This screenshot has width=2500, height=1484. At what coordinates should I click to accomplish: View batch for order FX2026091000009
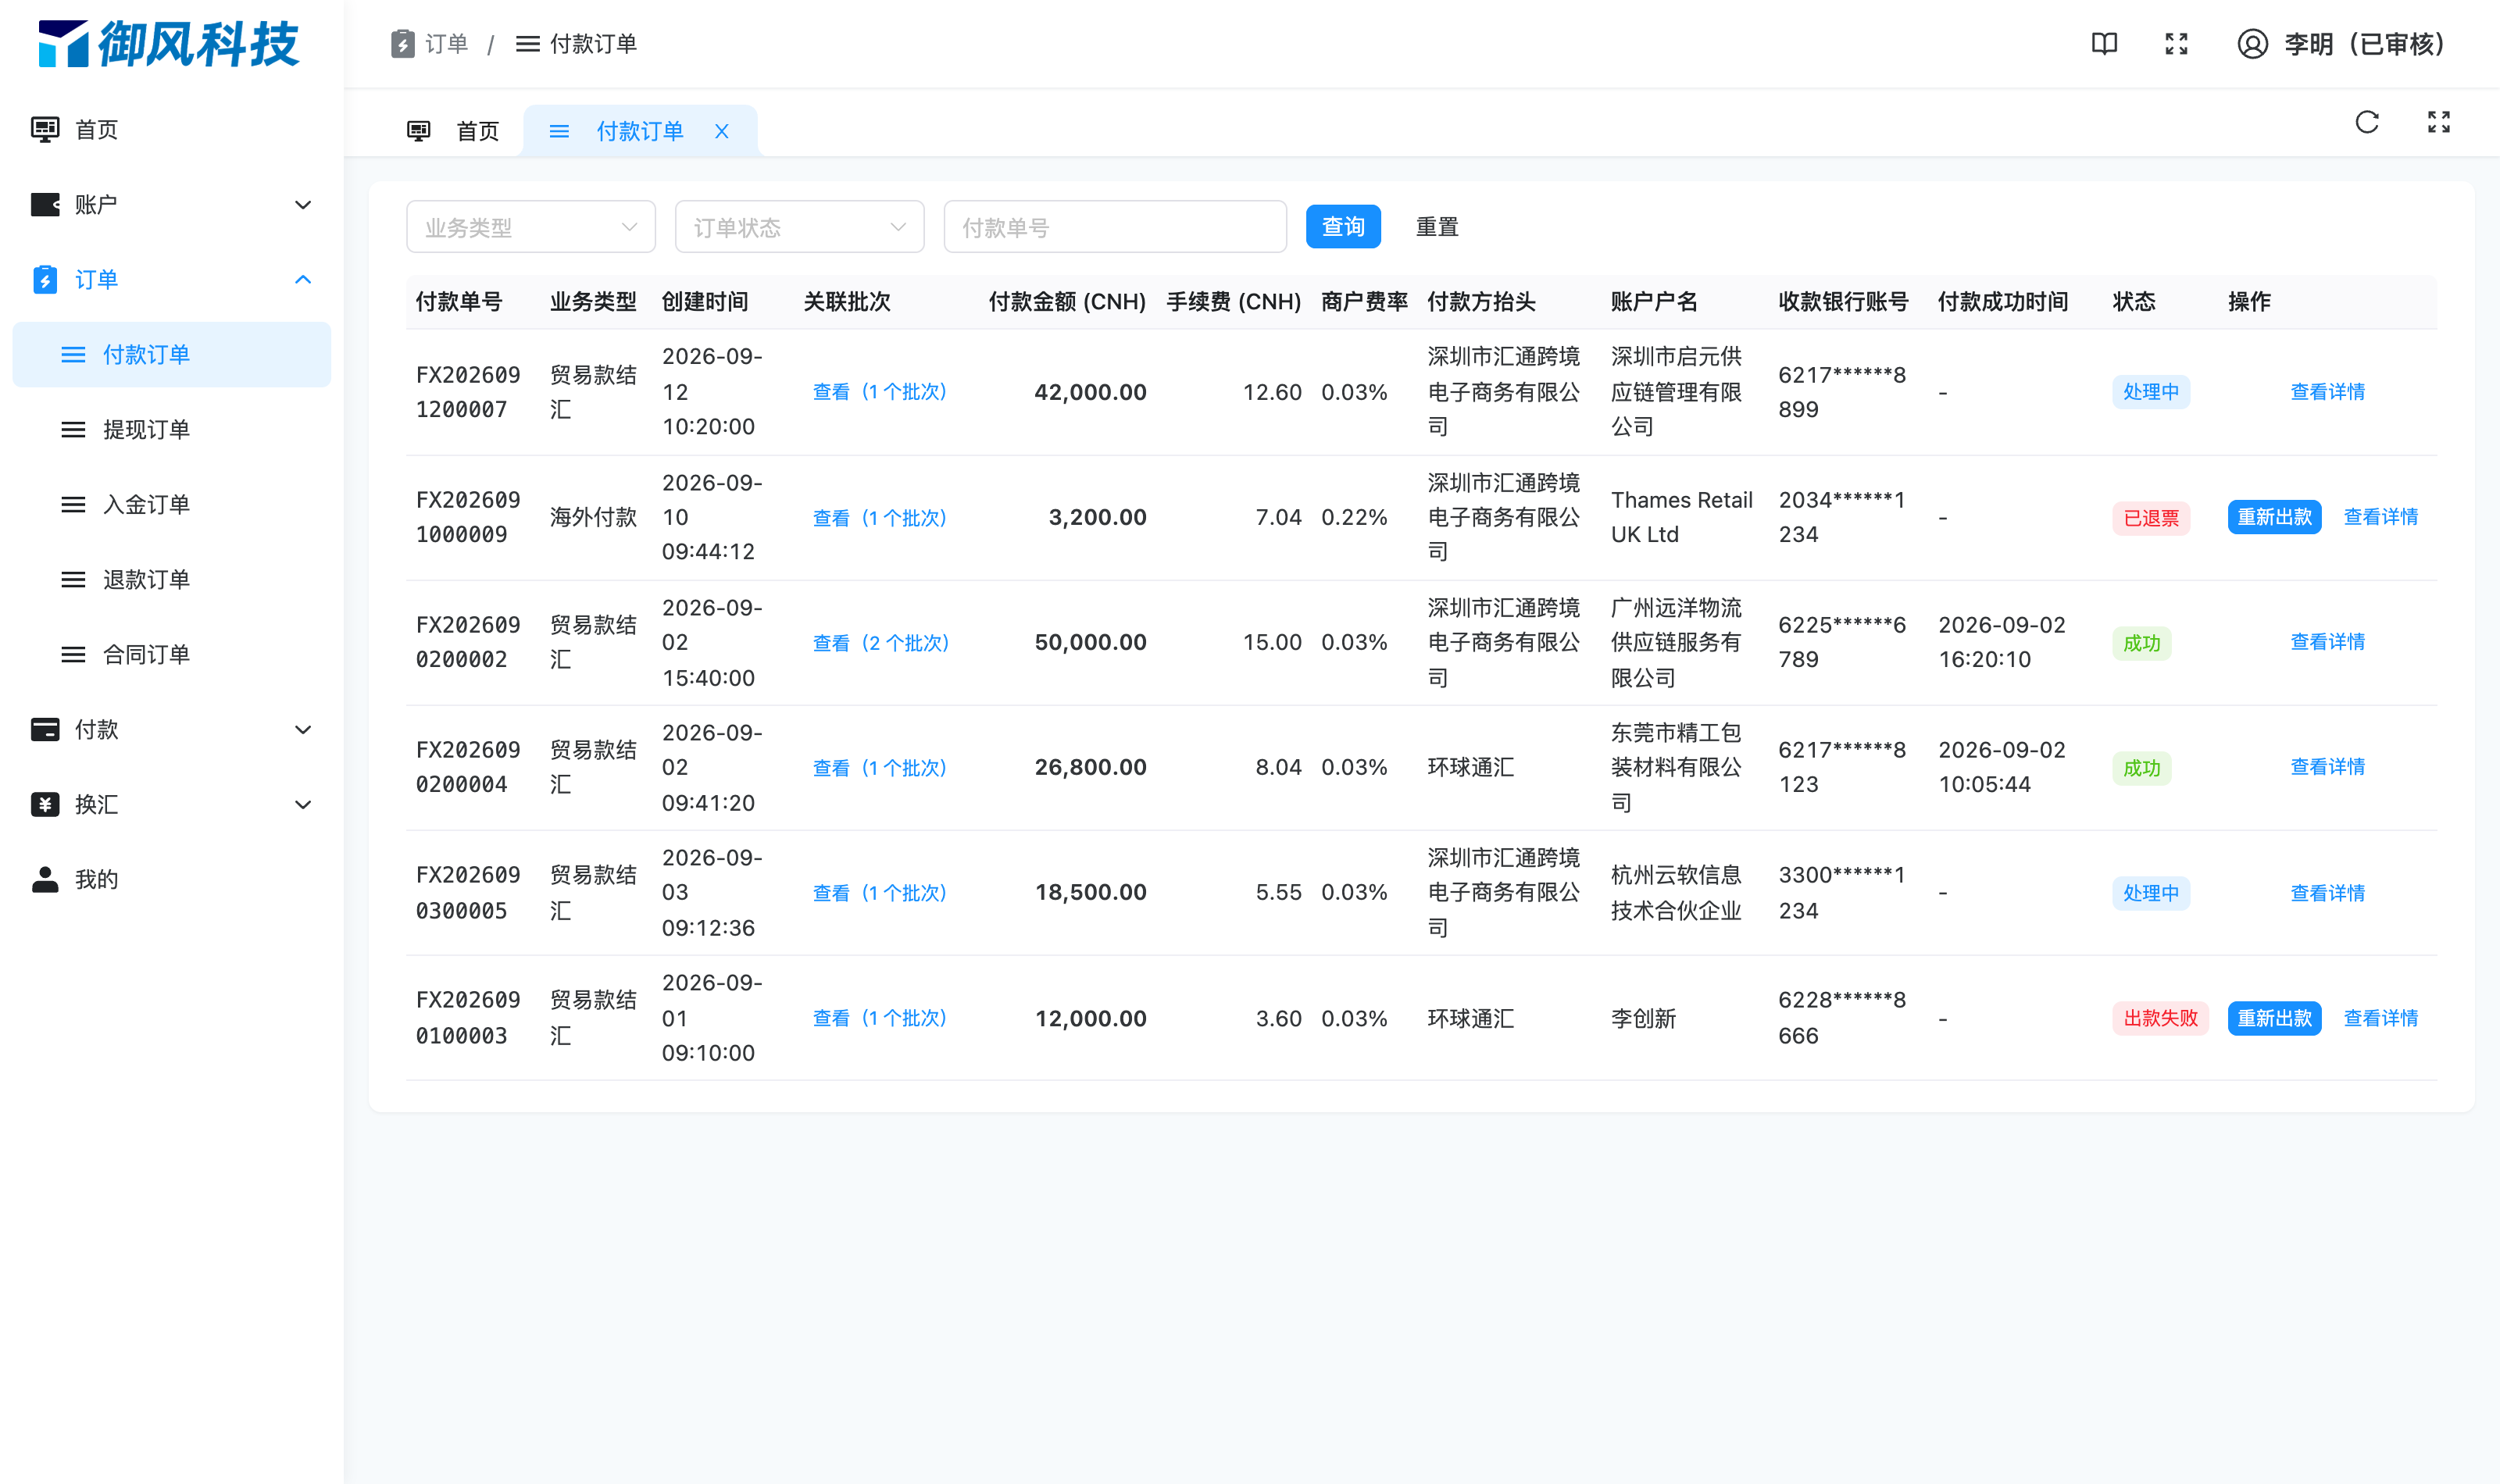(880, 518)
